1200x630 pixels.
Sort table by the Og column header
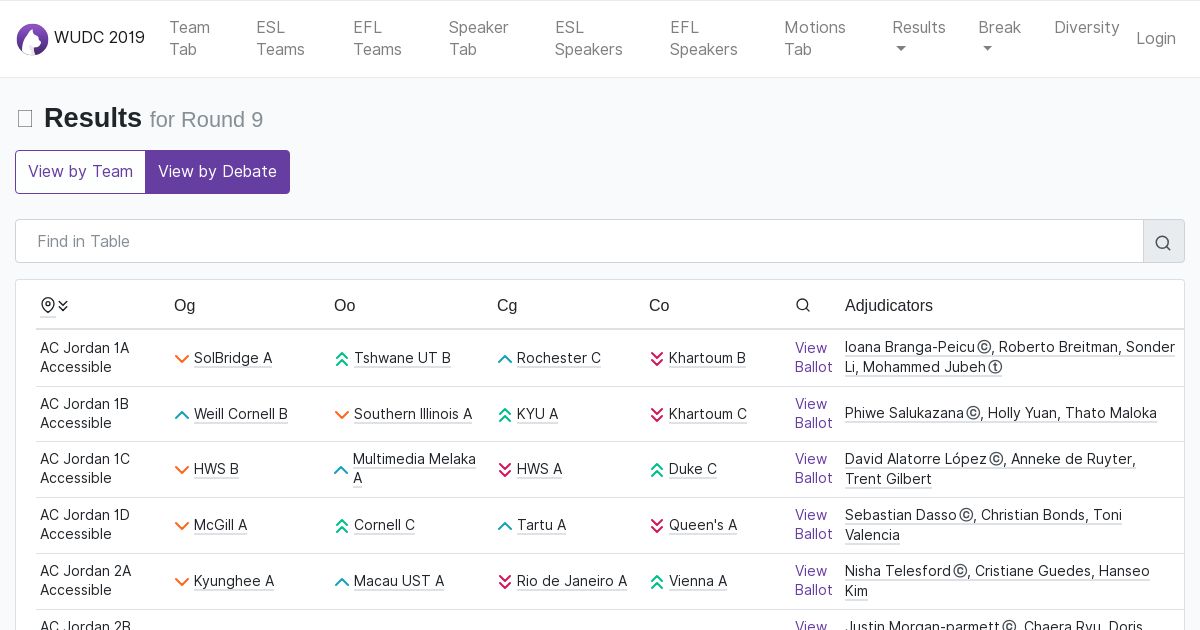coord(184,306)
